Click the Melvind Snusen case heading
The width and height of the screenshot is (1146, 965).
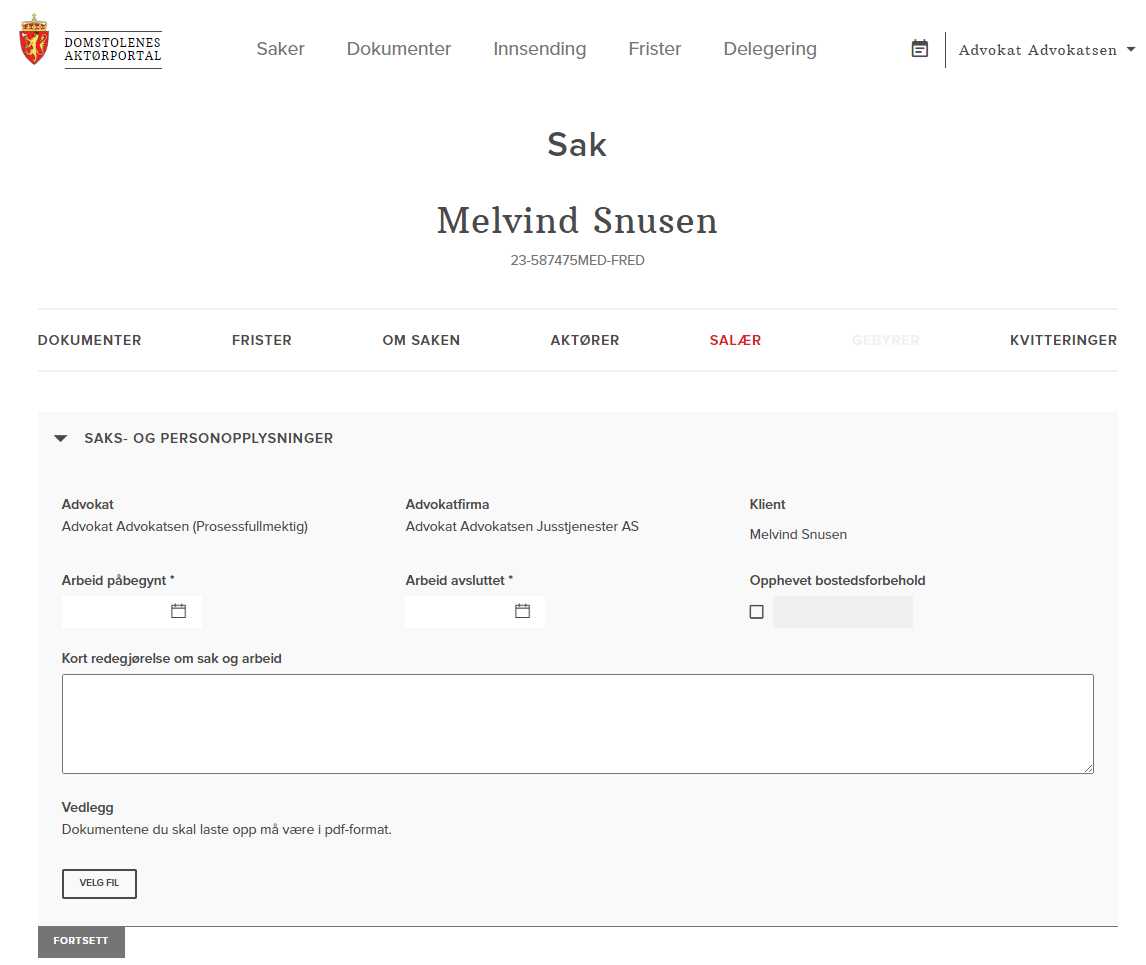tap(577, 221)
